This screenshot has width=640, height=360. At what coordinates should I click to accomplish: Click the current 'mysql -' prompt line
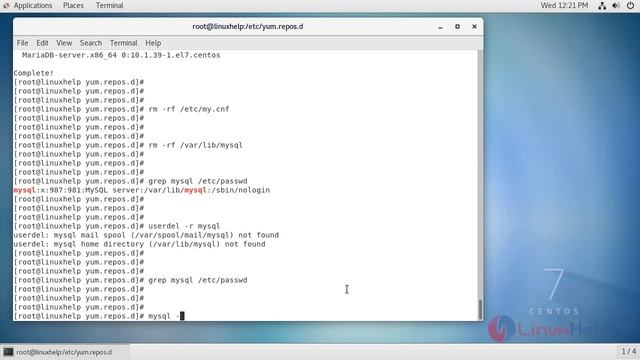[99, 316]
